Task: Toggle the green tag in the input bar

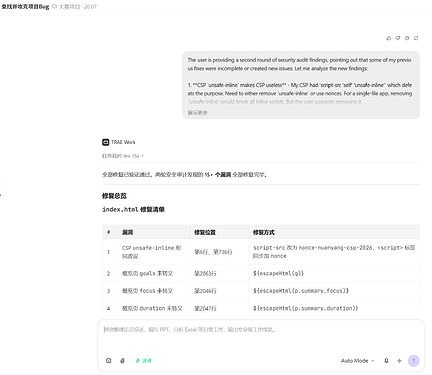Action: tap(143, 361)
